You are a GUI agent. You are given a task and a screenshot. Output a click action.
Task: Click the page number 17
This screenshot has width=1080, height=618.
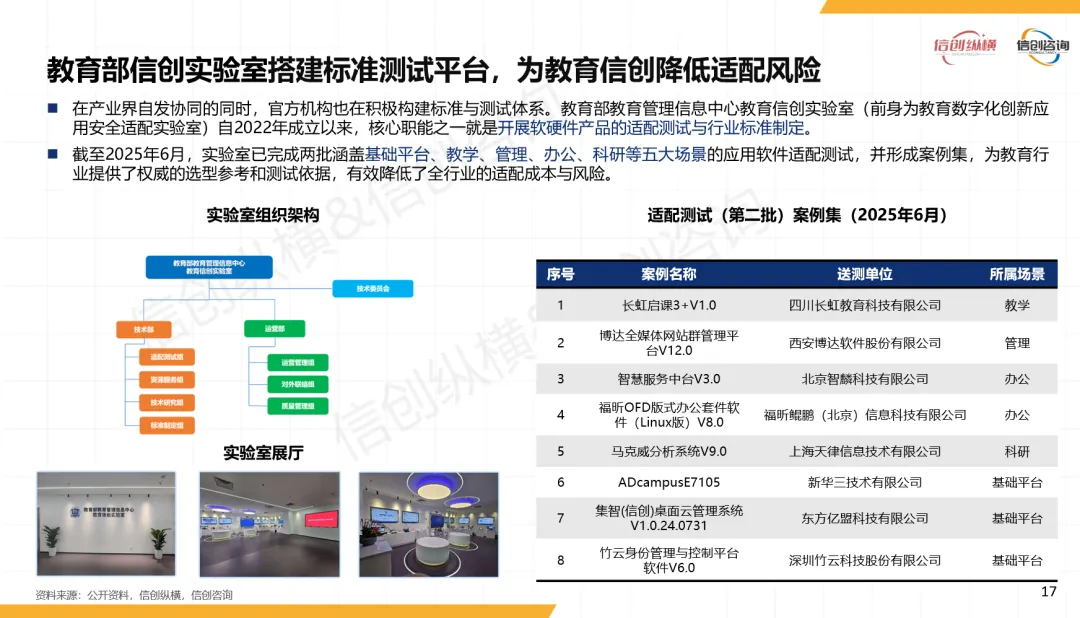(1048, 591)
